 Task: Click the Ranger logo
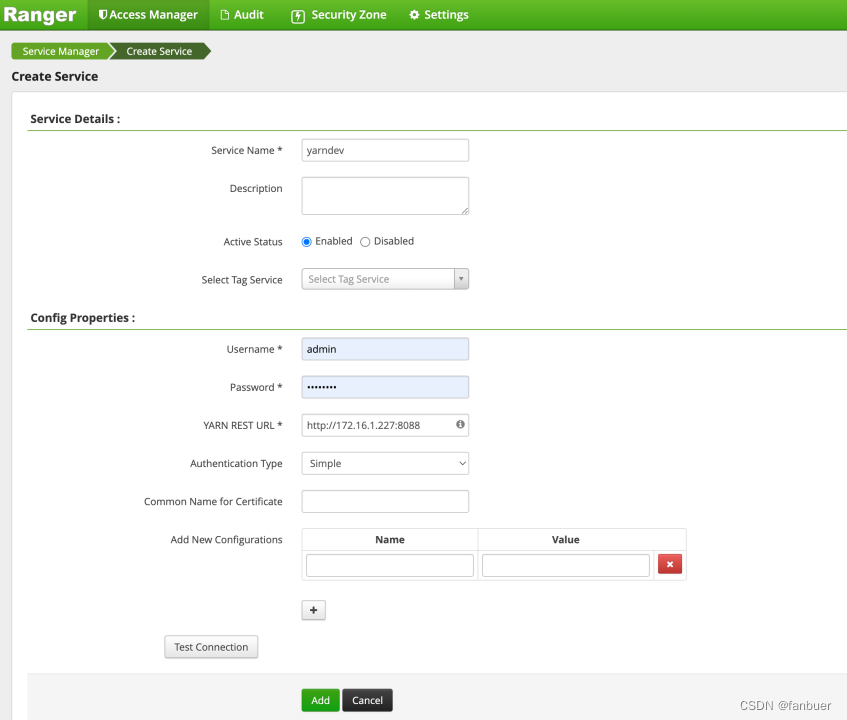tap(39, 15)
